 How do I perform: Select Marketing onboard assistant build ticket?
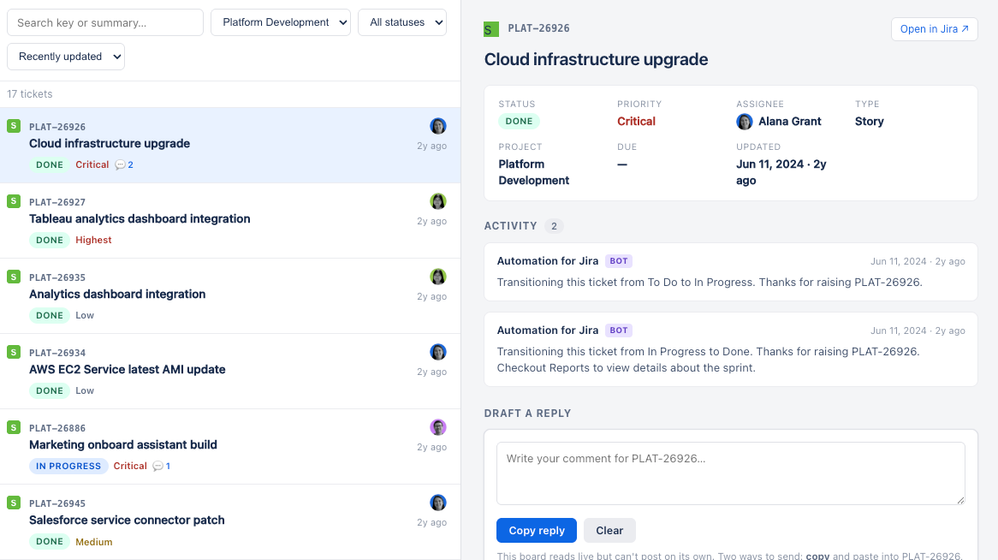pyautogui.click(x=230, y=447)
